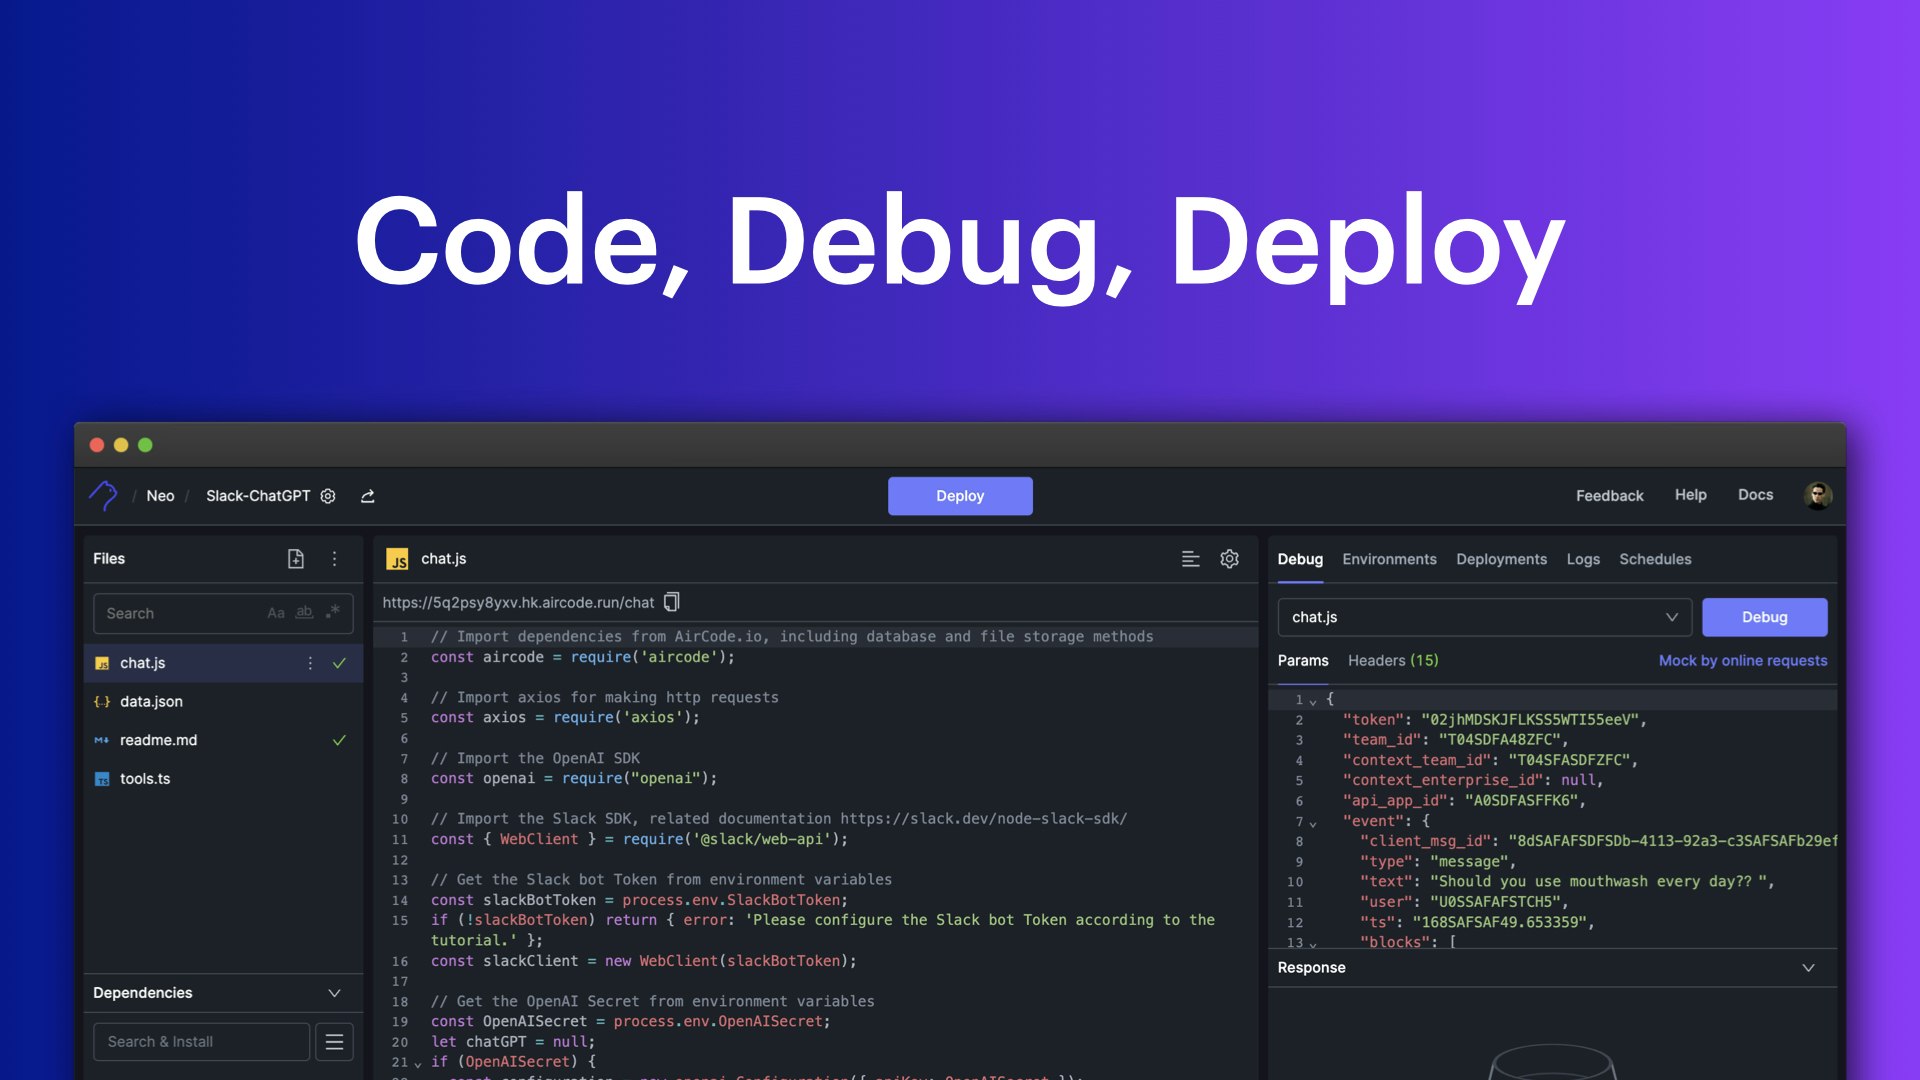The width and height of the screenshot is (1920, 1080).
Task: Click Mock by online requests link
Action: 1743,661
